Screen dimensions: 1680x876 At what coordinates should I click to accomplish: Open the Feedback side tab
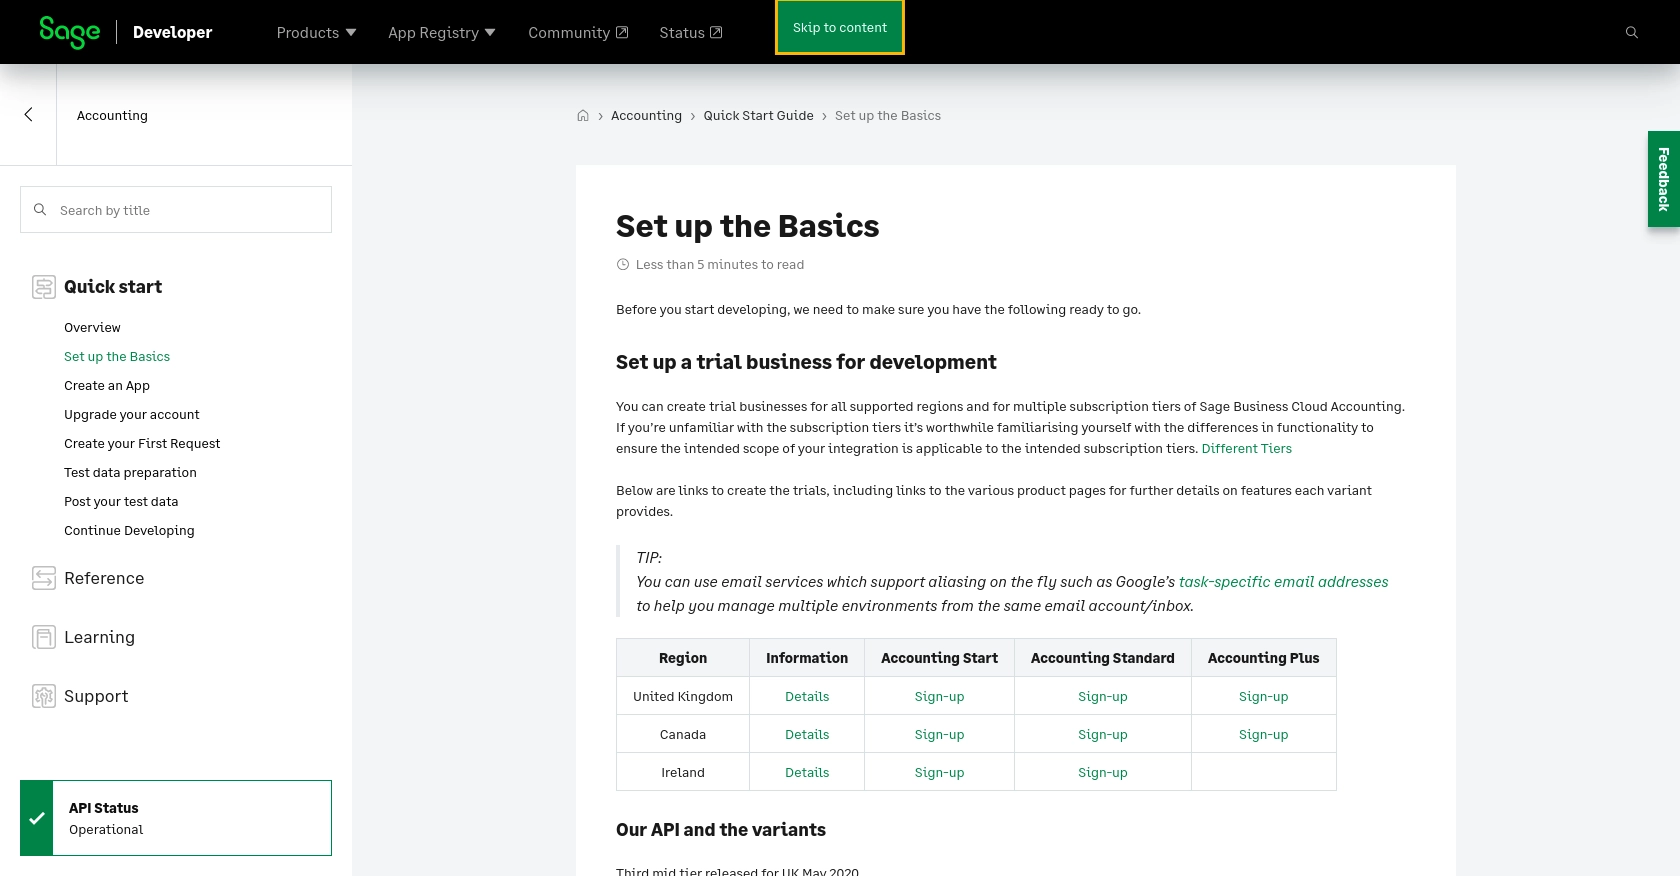pos(1664,179)
